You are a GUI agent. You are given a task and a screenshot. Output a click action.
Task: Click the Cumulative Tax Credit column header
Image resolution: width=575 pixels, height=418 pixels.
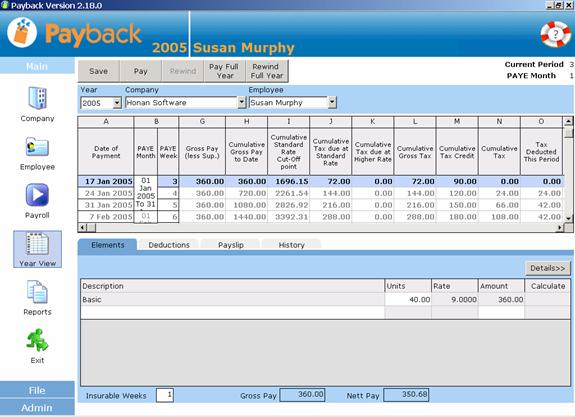[457, 152]
